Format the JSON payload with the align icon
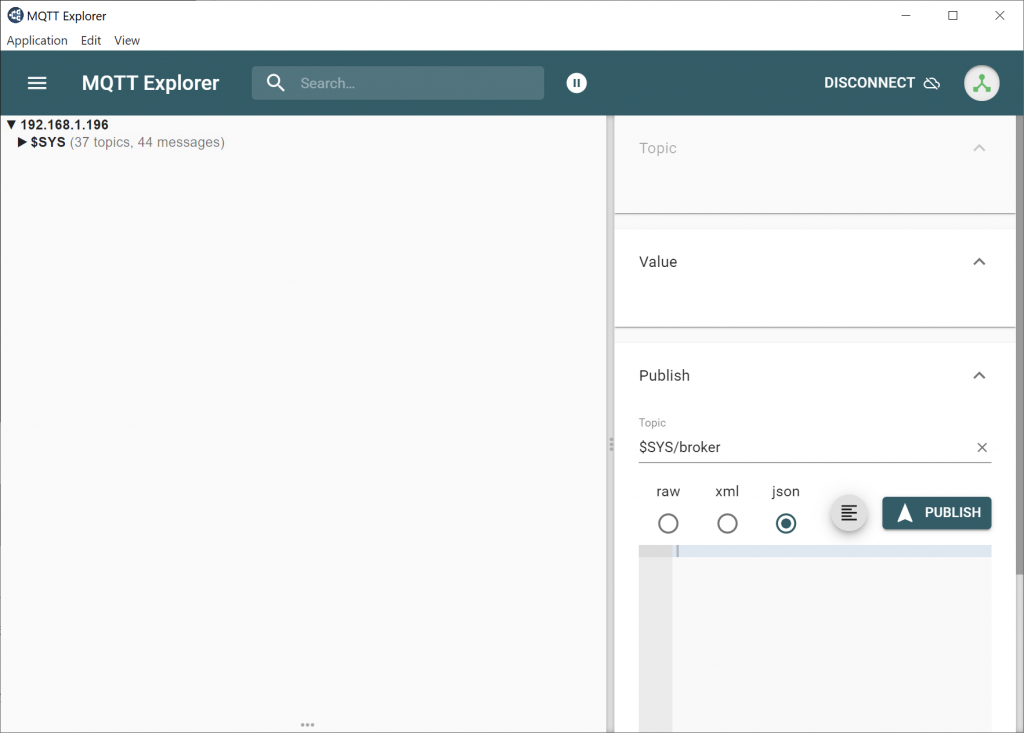Screen dimensions: 1024x733 [848, 513]
